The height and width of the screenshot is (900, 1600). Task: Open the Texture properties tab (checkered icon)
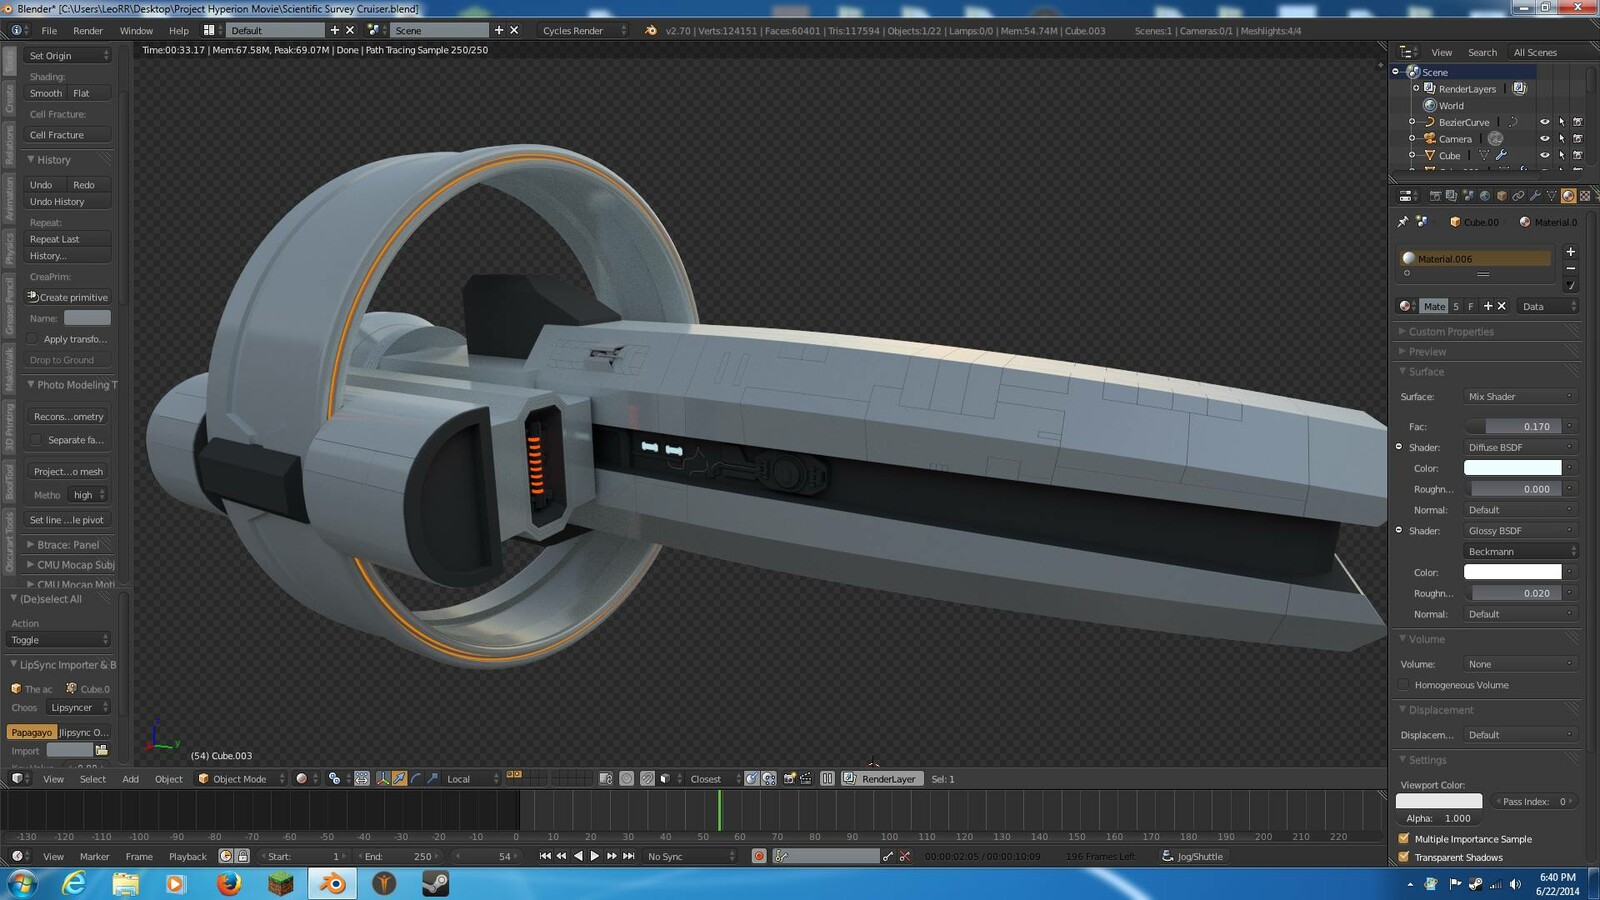pos(1585,196)
